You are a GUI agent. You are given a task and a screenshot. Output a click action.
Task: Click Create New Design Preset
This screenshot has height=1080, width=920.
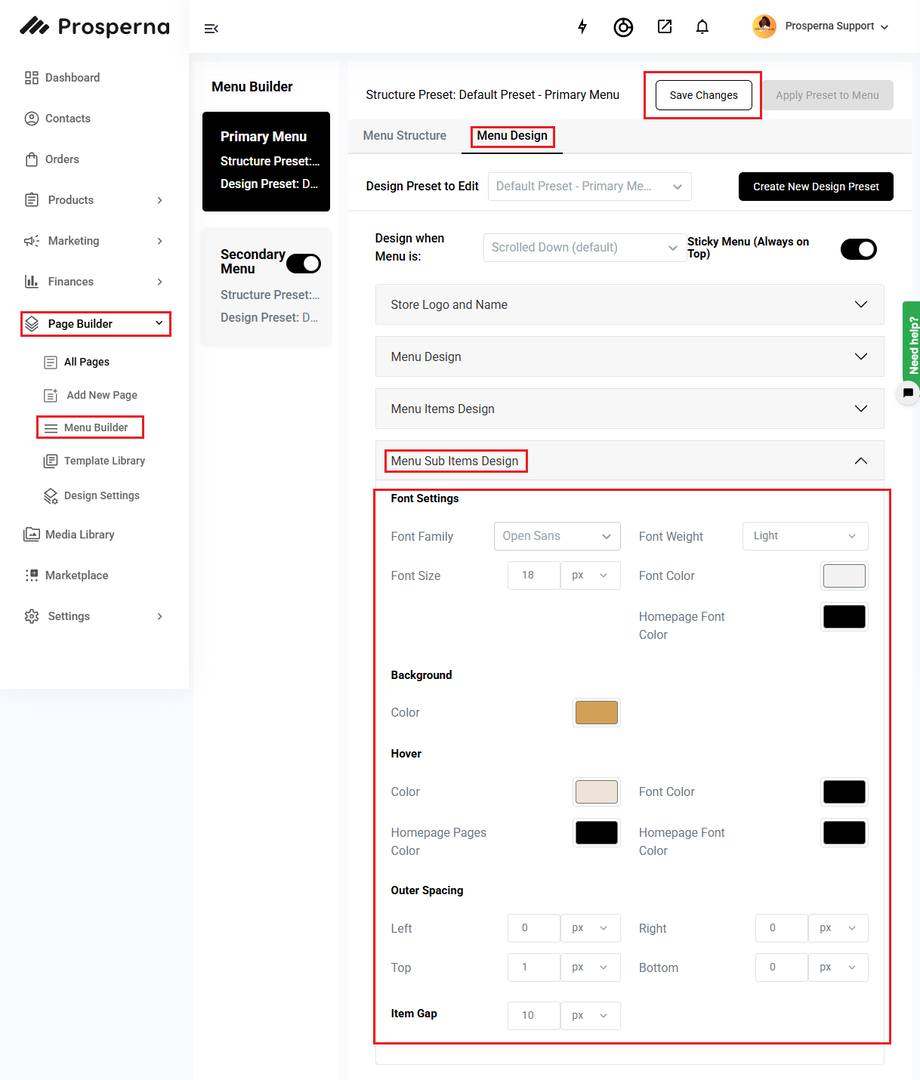815,186
